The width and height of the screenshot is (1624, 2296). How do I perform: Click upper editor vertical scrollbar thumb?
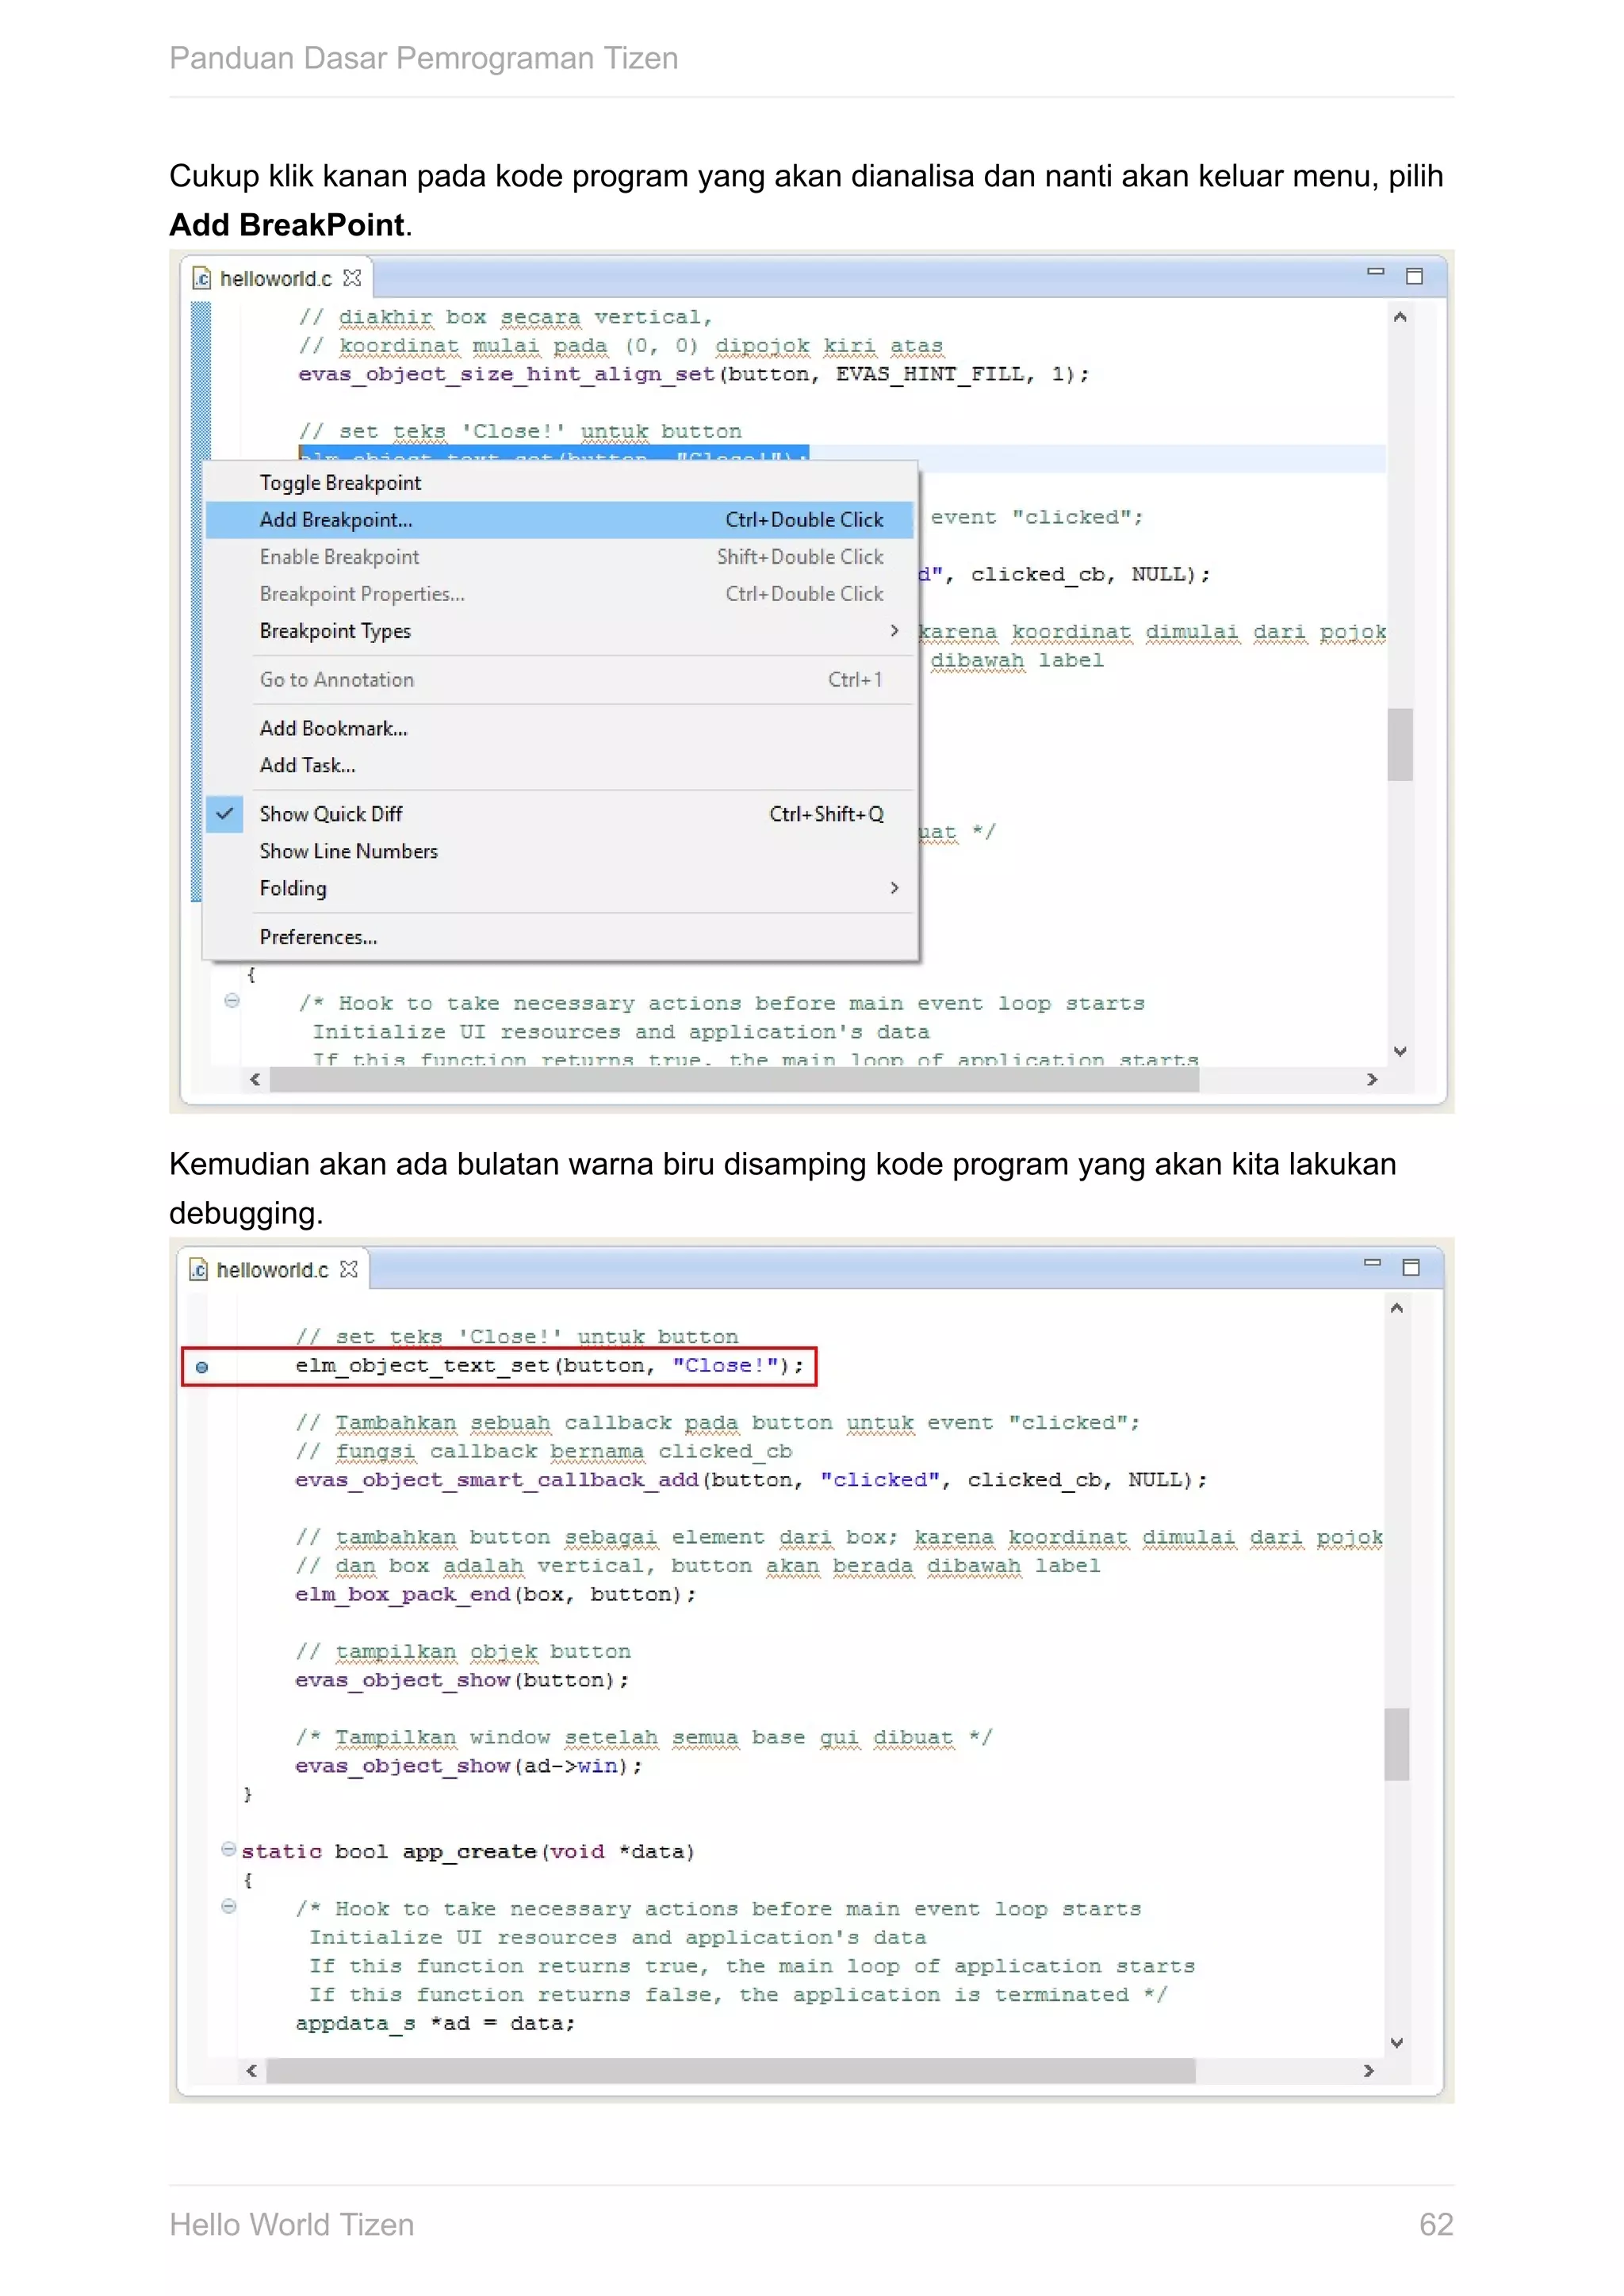pyautogui.click(x=1400, y=744)
